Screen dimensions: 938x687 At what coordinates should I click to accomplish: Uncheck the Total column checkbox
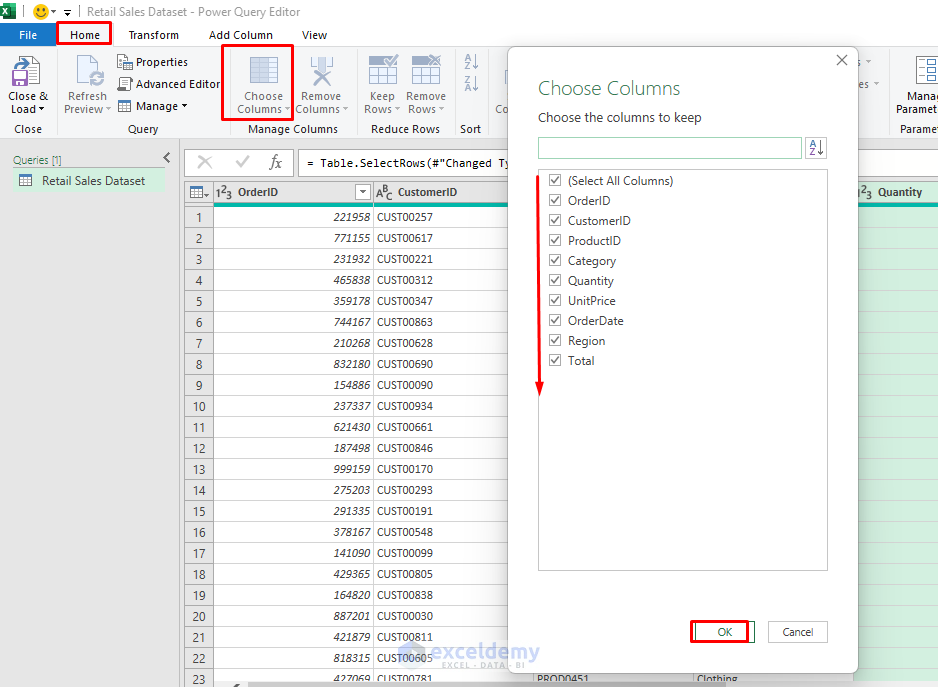point(555,360)
